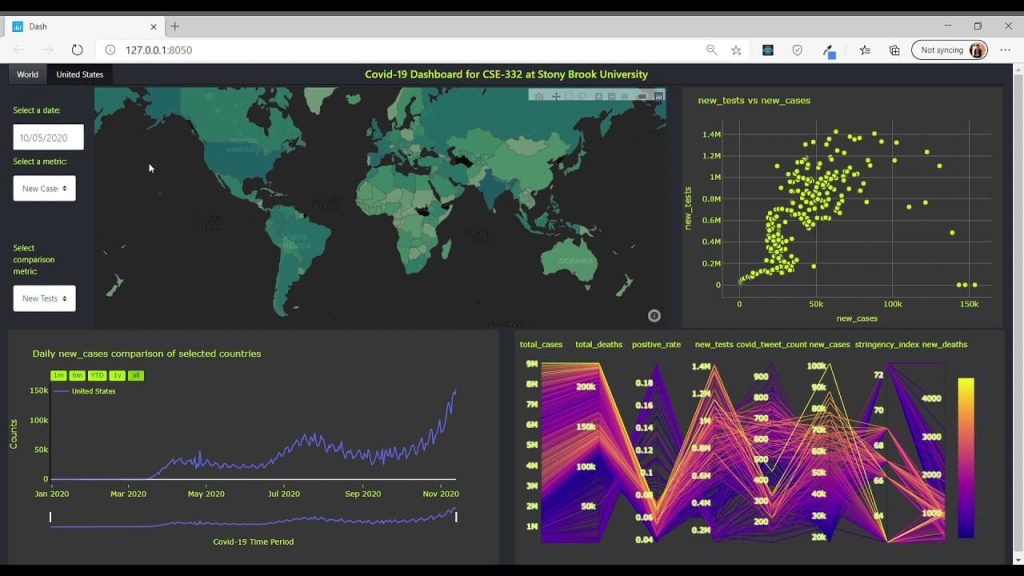Open a new browser tab

click(x=175, y=27)
